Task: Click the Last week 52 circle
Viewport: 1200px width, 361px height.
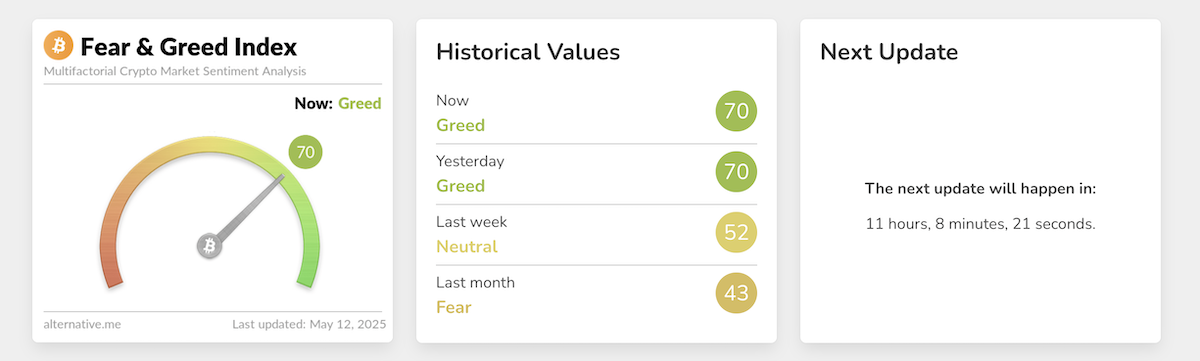Action: pyautogui.click(x=736, y=233)
